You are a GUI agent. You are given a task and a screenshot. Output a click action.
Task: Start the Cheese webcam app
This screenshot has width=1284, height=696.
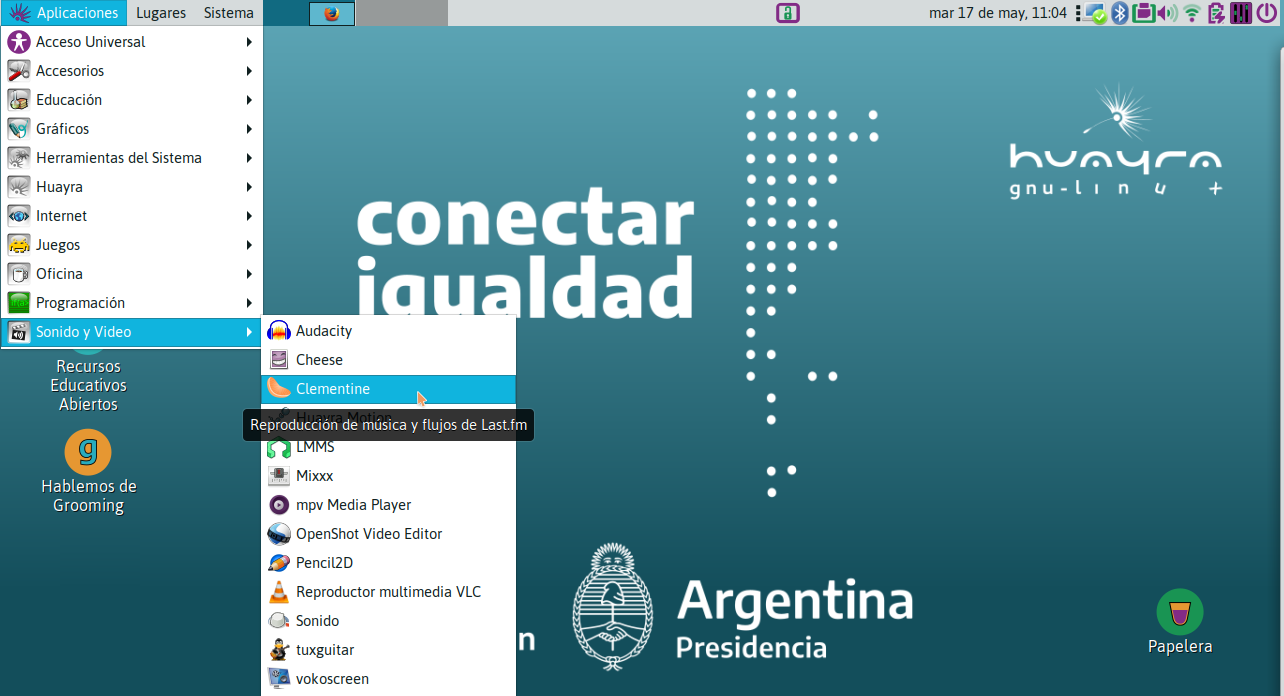pos(316,359)
